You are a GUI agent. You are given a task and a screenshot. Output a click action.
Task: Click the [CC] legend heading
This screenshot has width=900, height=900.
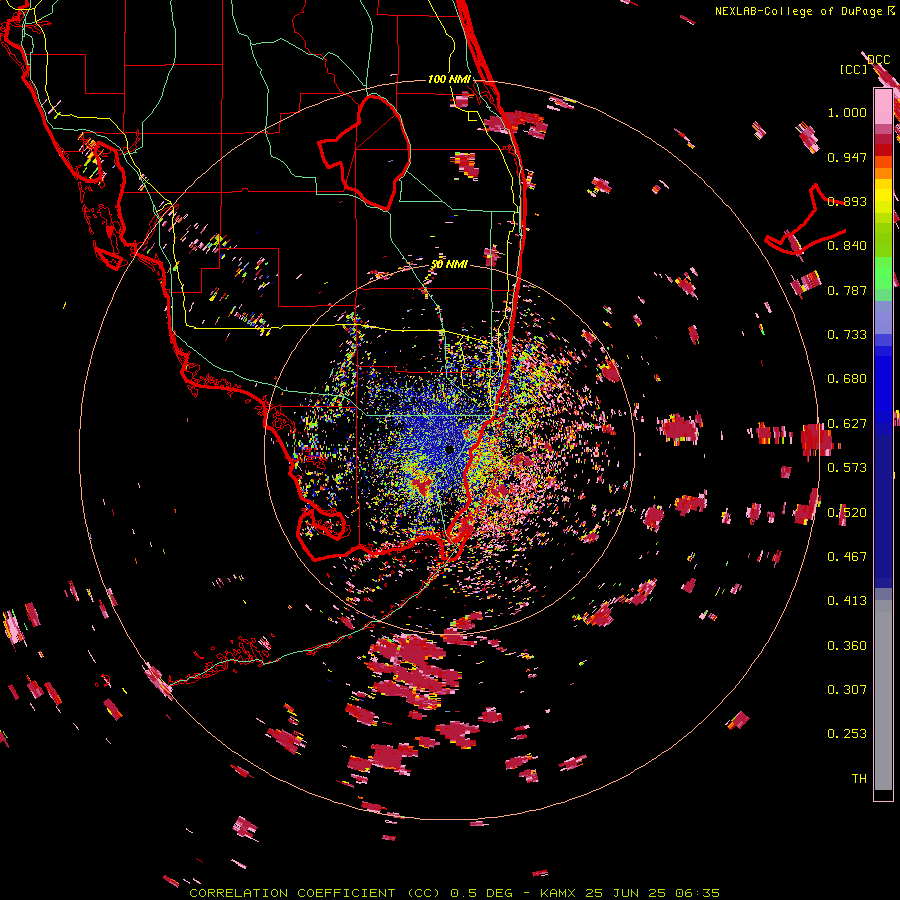(x=854, y=69)
